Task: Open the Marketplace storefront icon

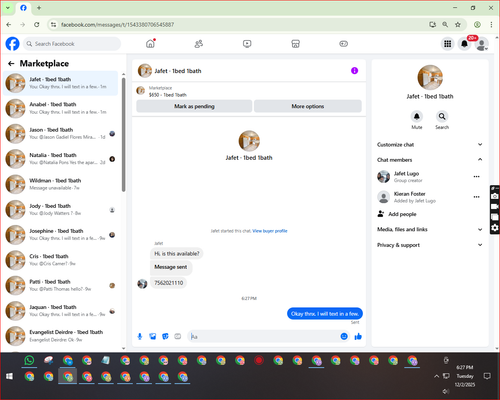Action: (x=295, y=44)
